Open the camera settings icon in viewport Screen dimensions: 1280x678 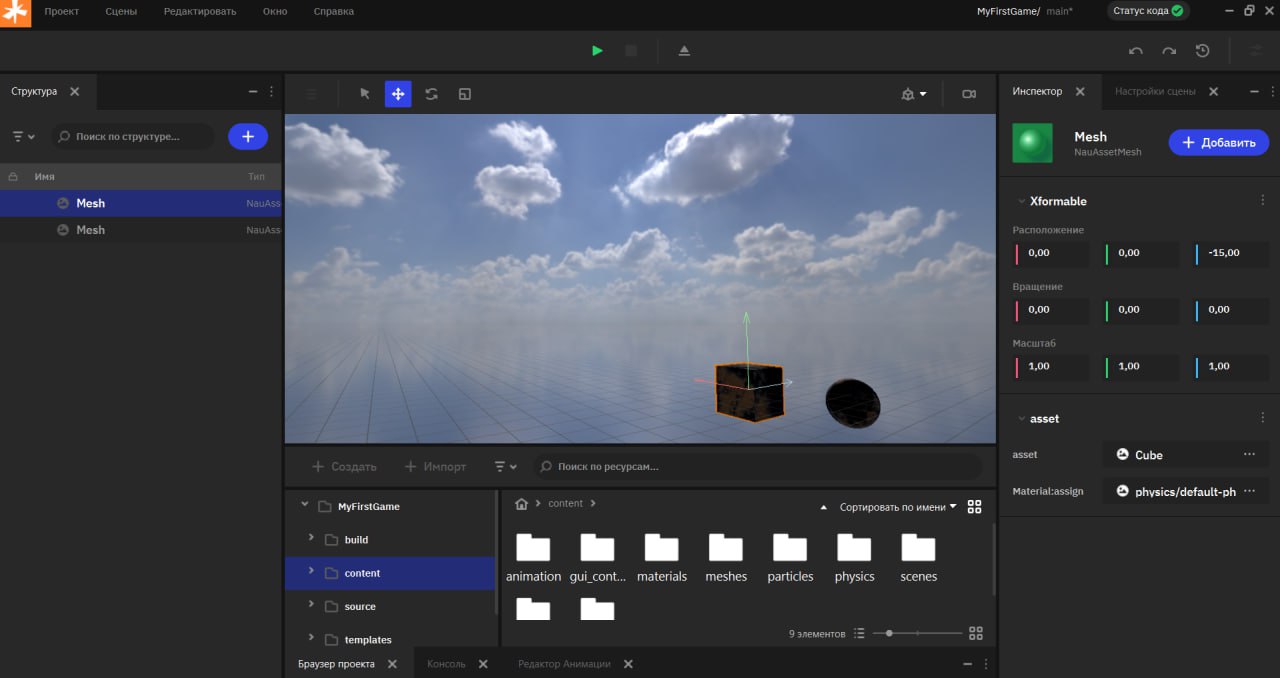[968, 94]
